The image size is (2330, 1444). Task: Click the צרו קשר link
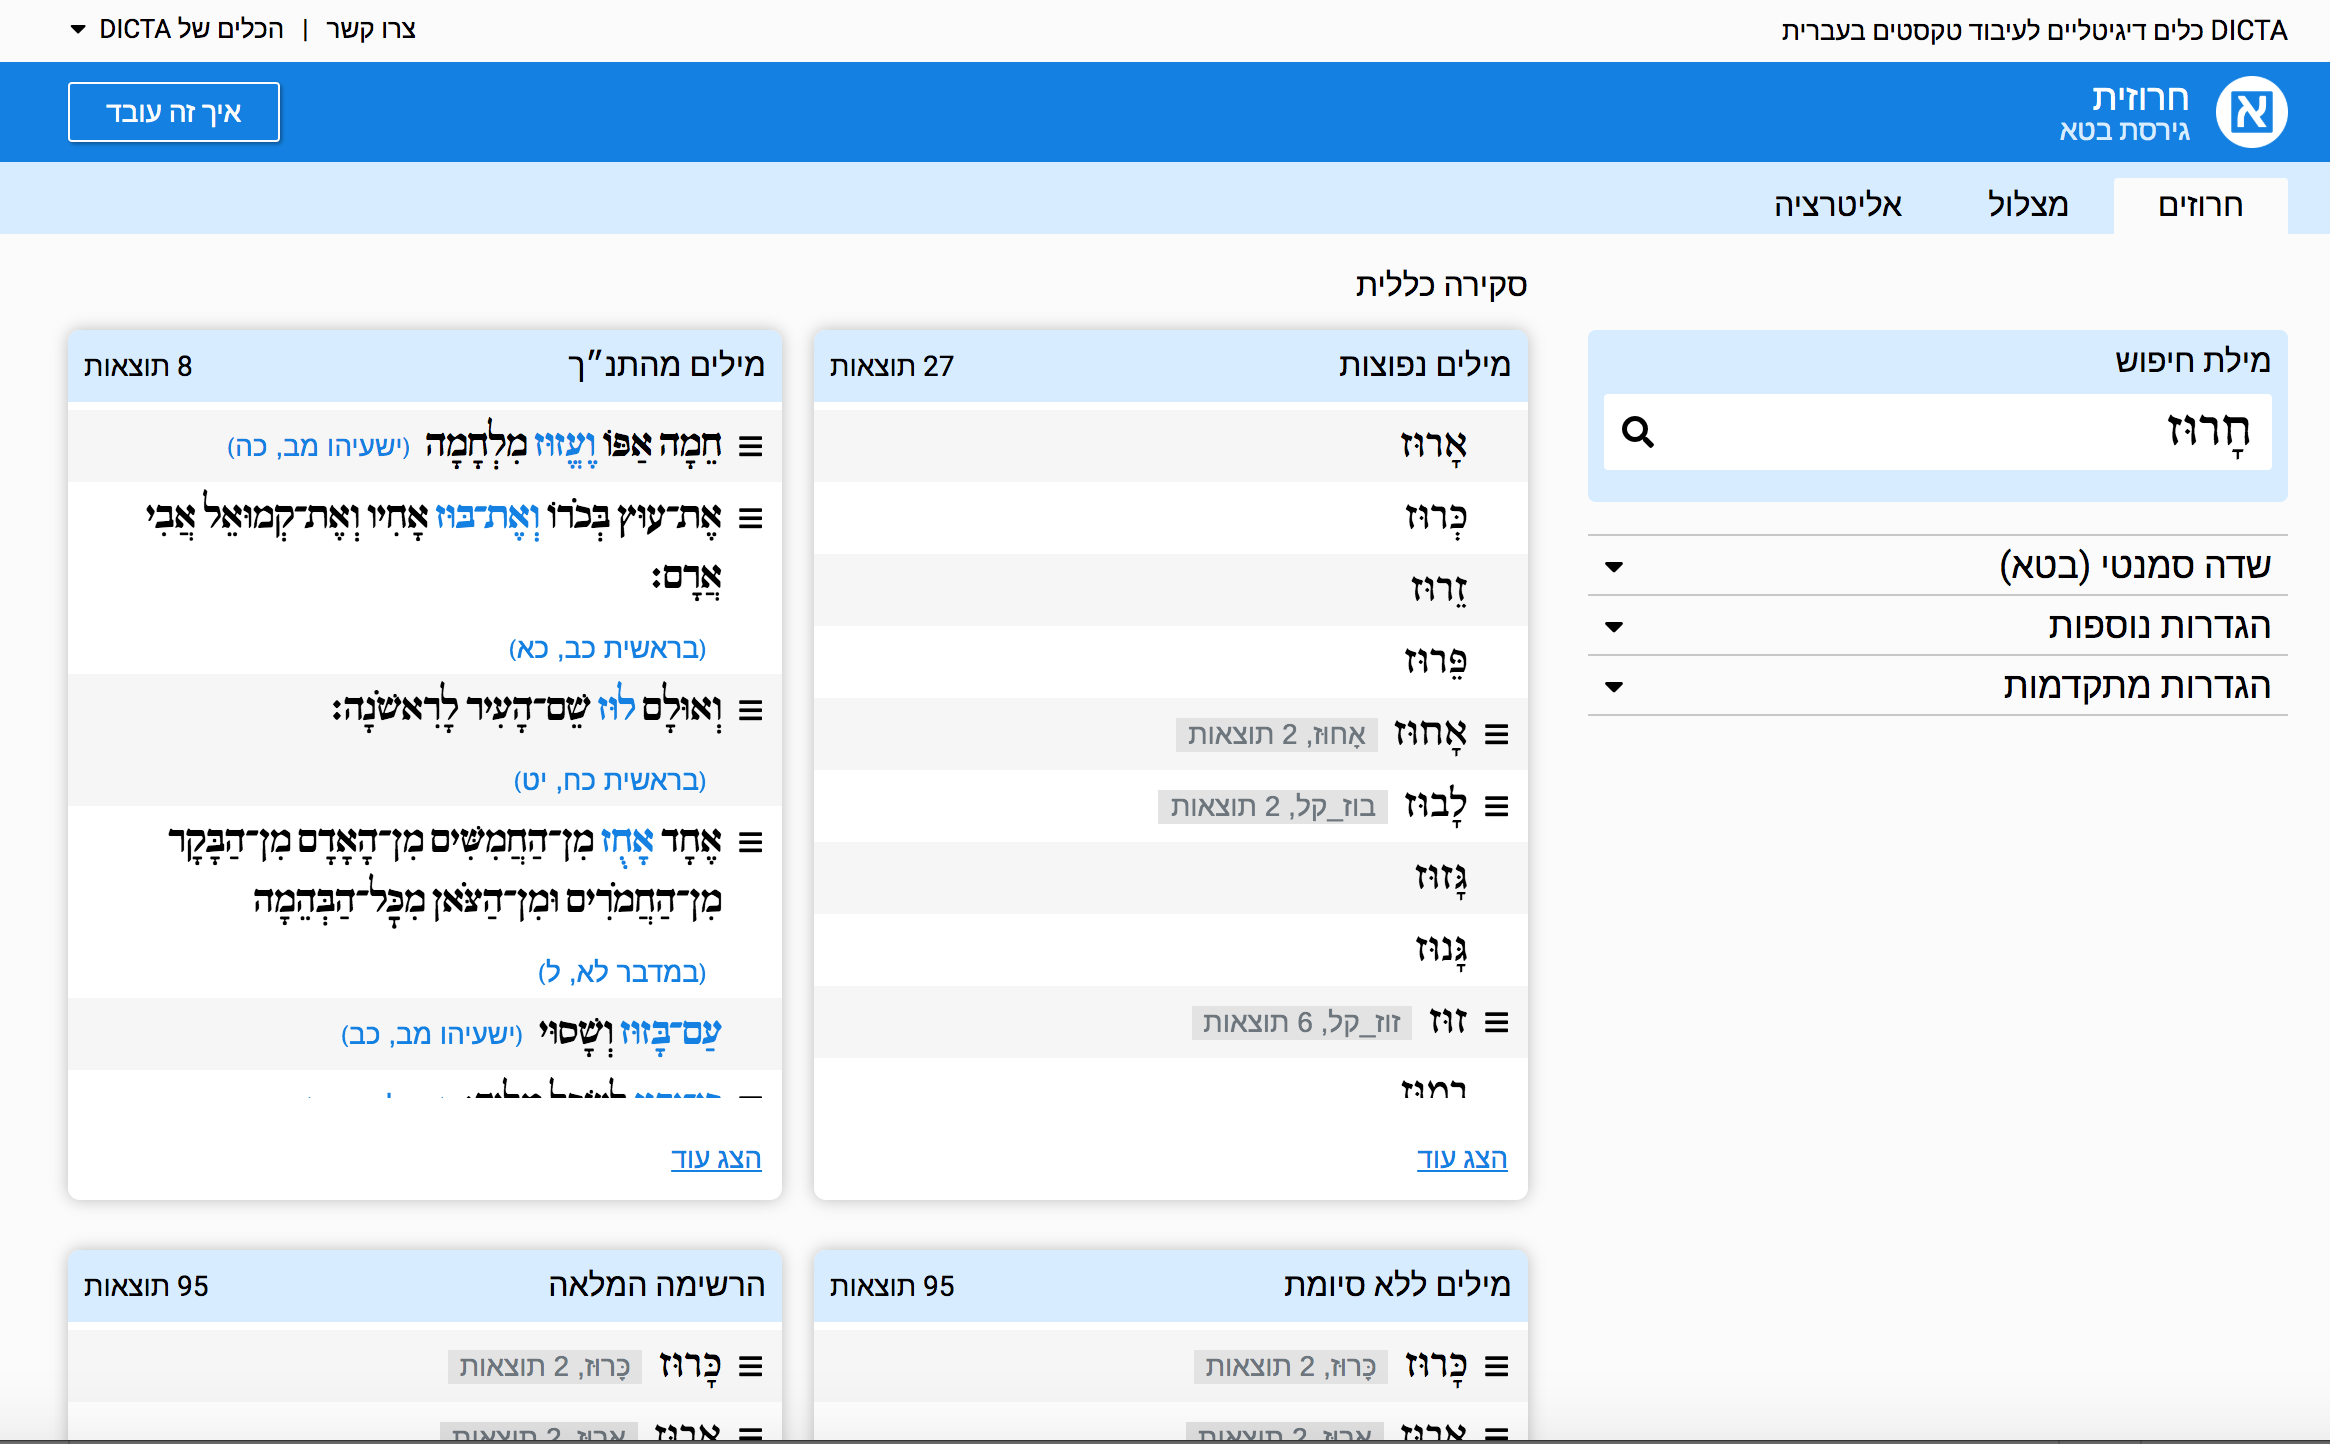tap(371, 29)
